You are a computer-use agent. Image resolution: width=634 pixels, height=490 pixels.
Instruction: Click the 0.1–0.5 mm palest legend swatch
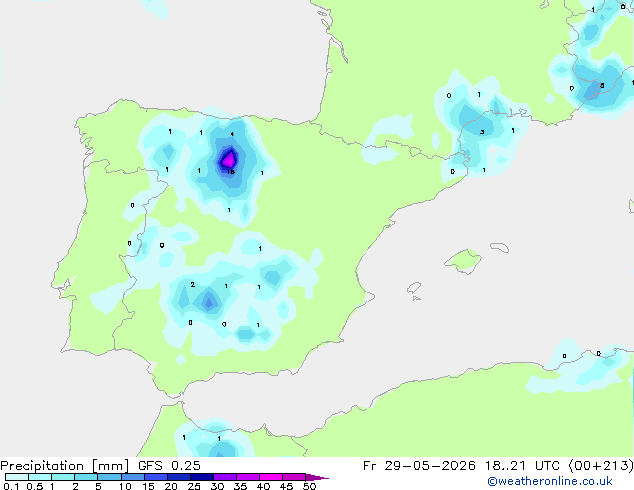17,477
